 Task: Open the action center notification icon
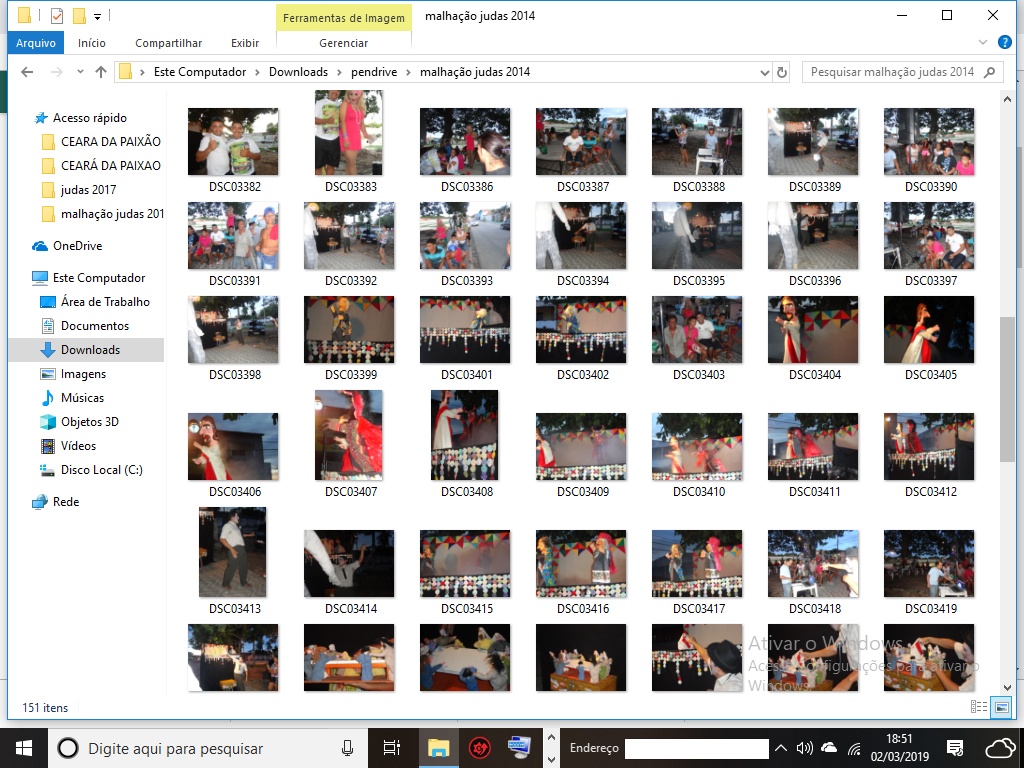(955, 748)
